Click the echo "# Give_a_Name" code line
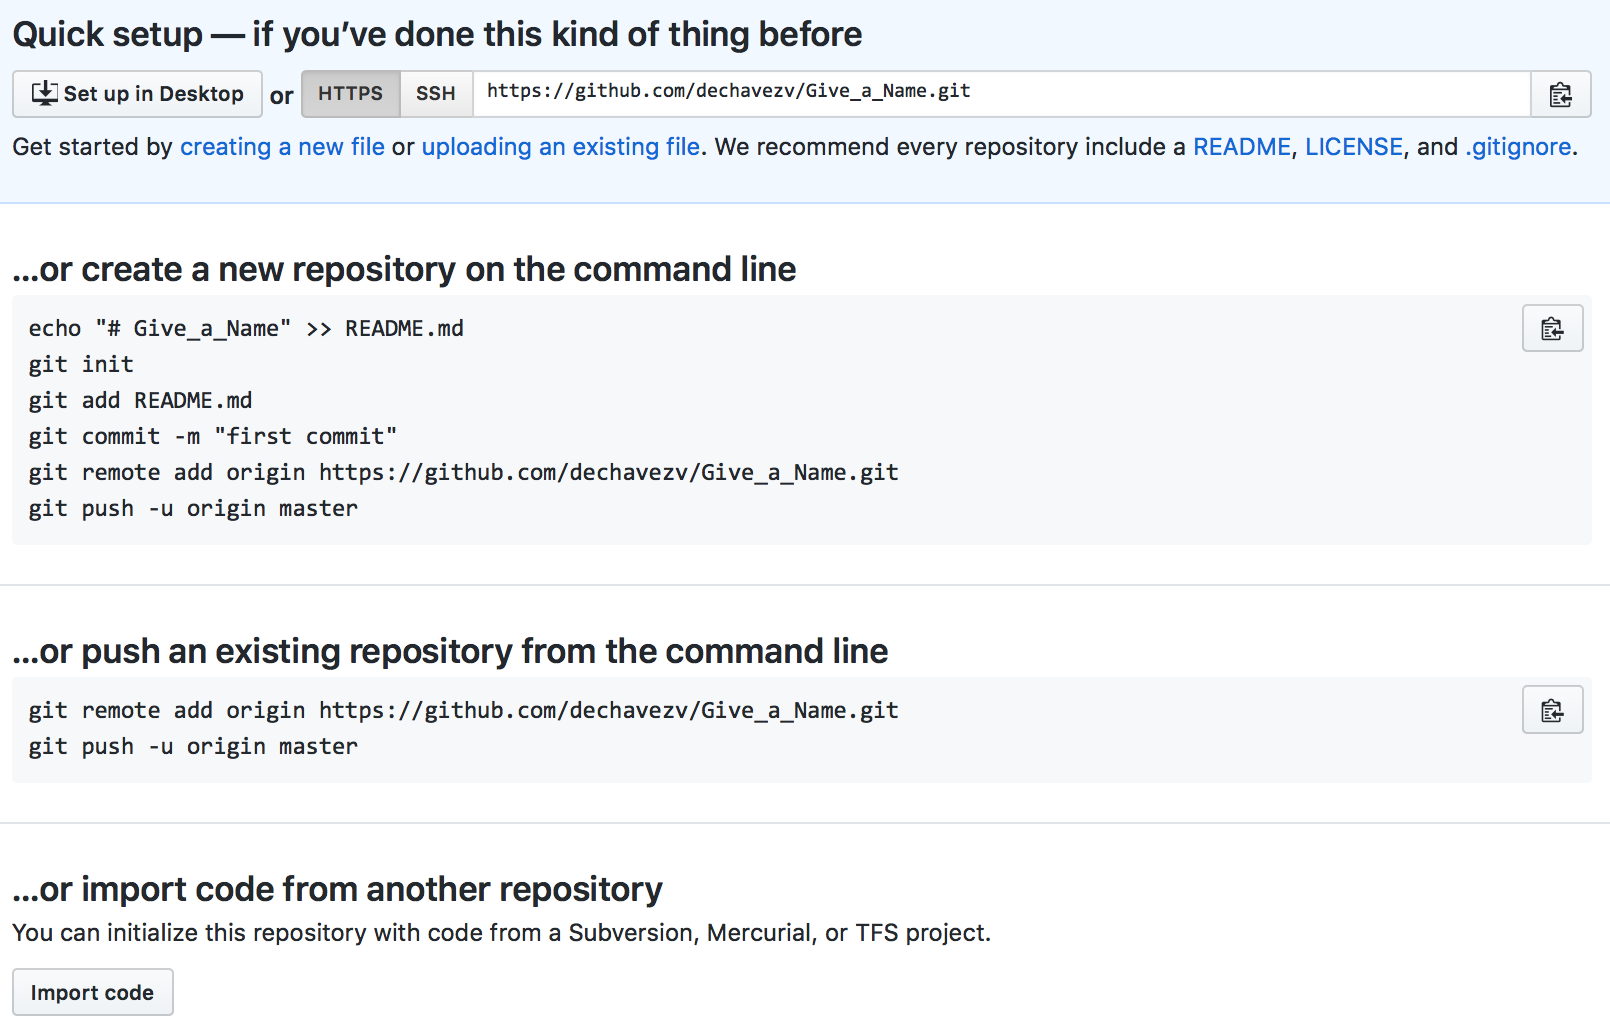Viewport: 1610px width, 1030px height. click(x=246, y=328)
